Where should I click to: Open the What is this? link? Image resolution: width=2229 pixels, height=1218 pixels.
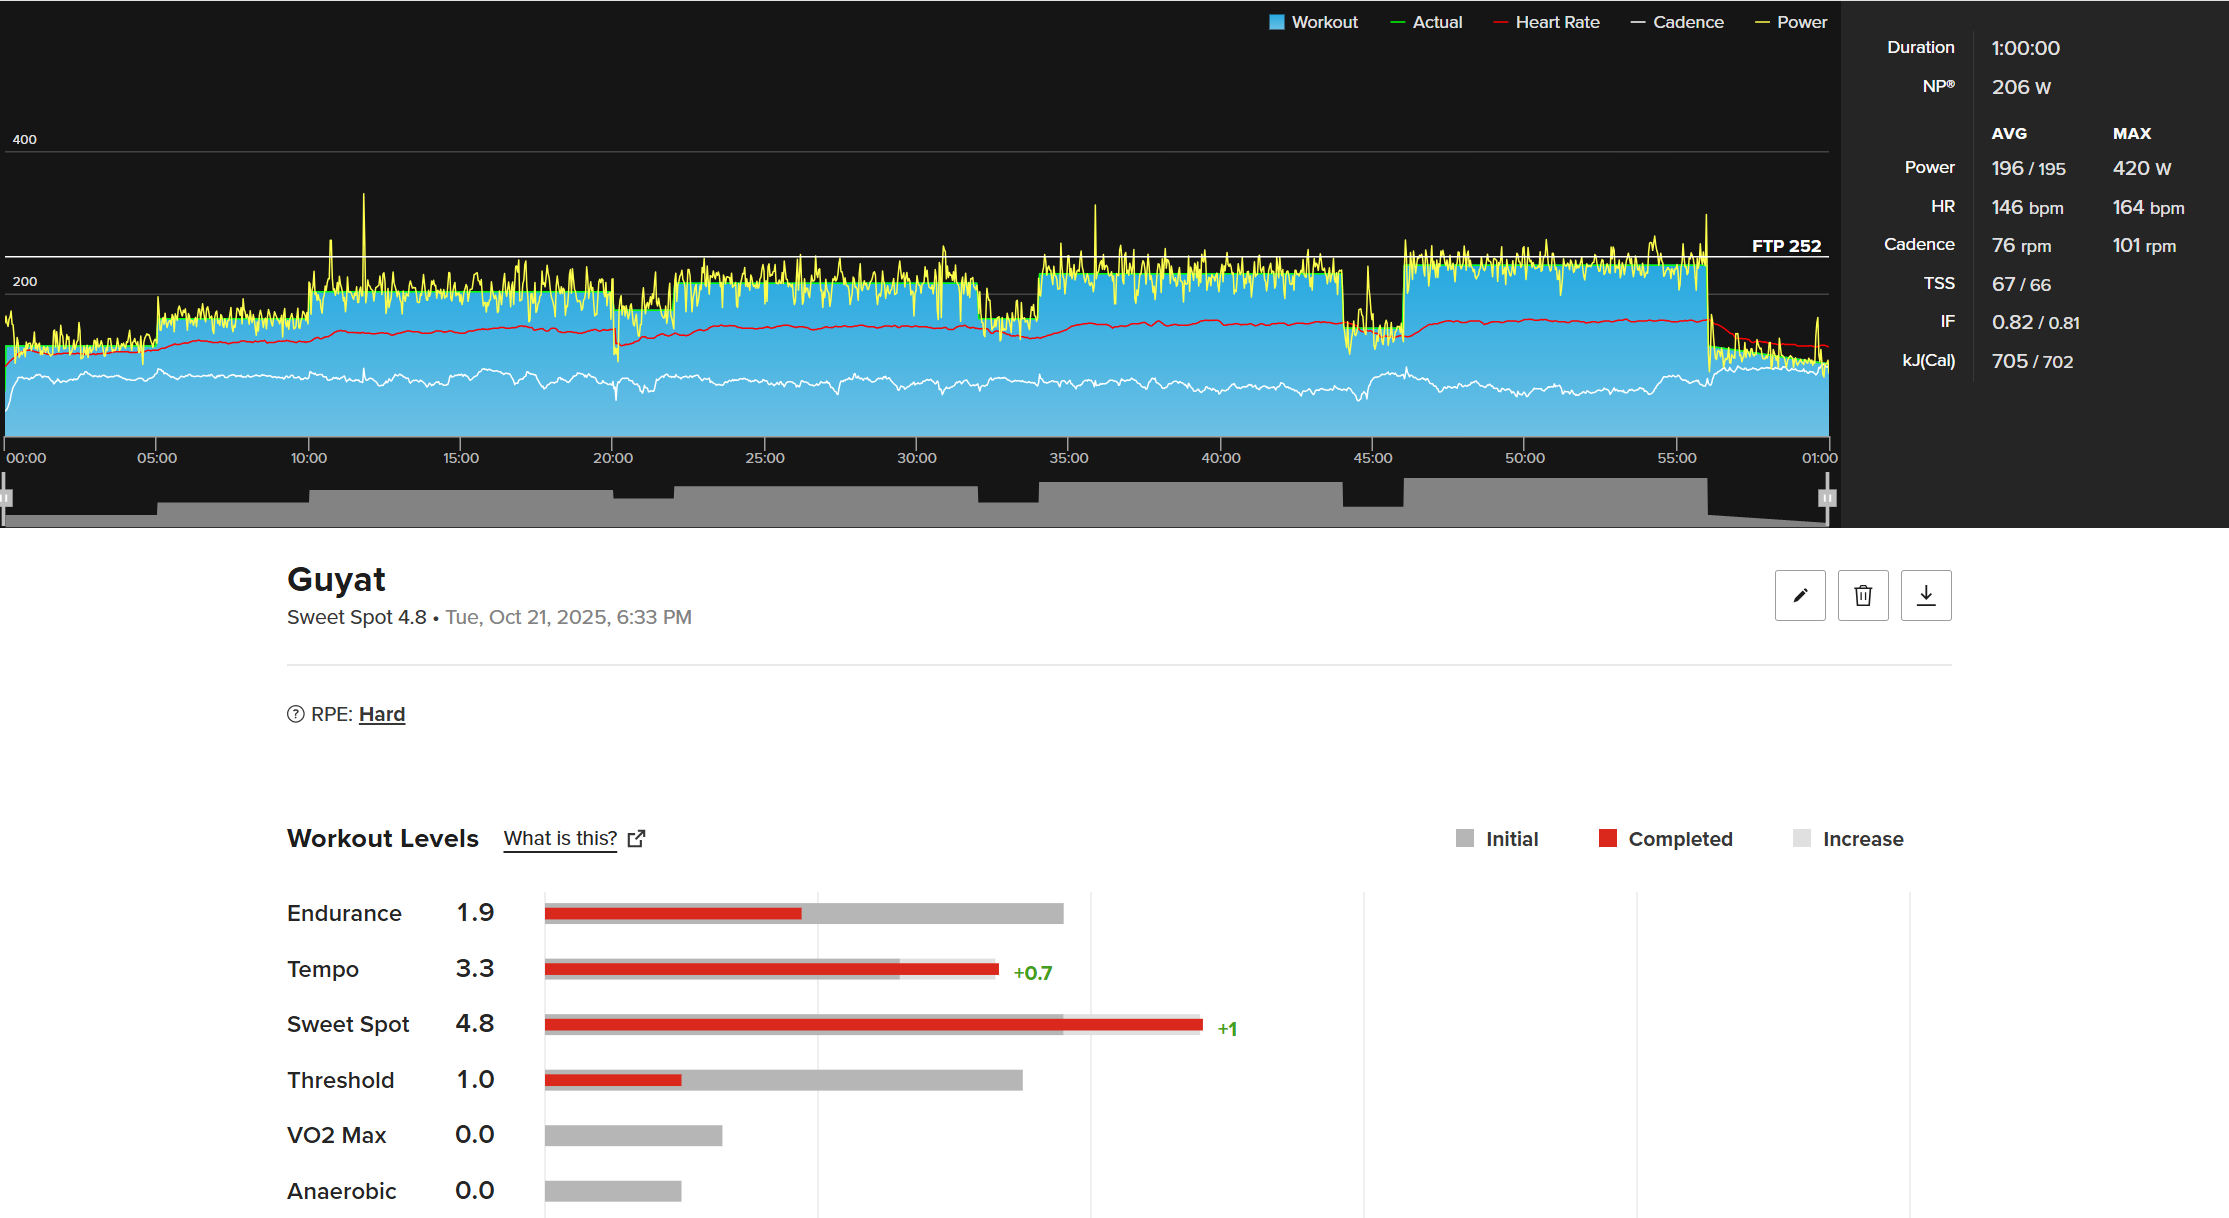(560, 839)
